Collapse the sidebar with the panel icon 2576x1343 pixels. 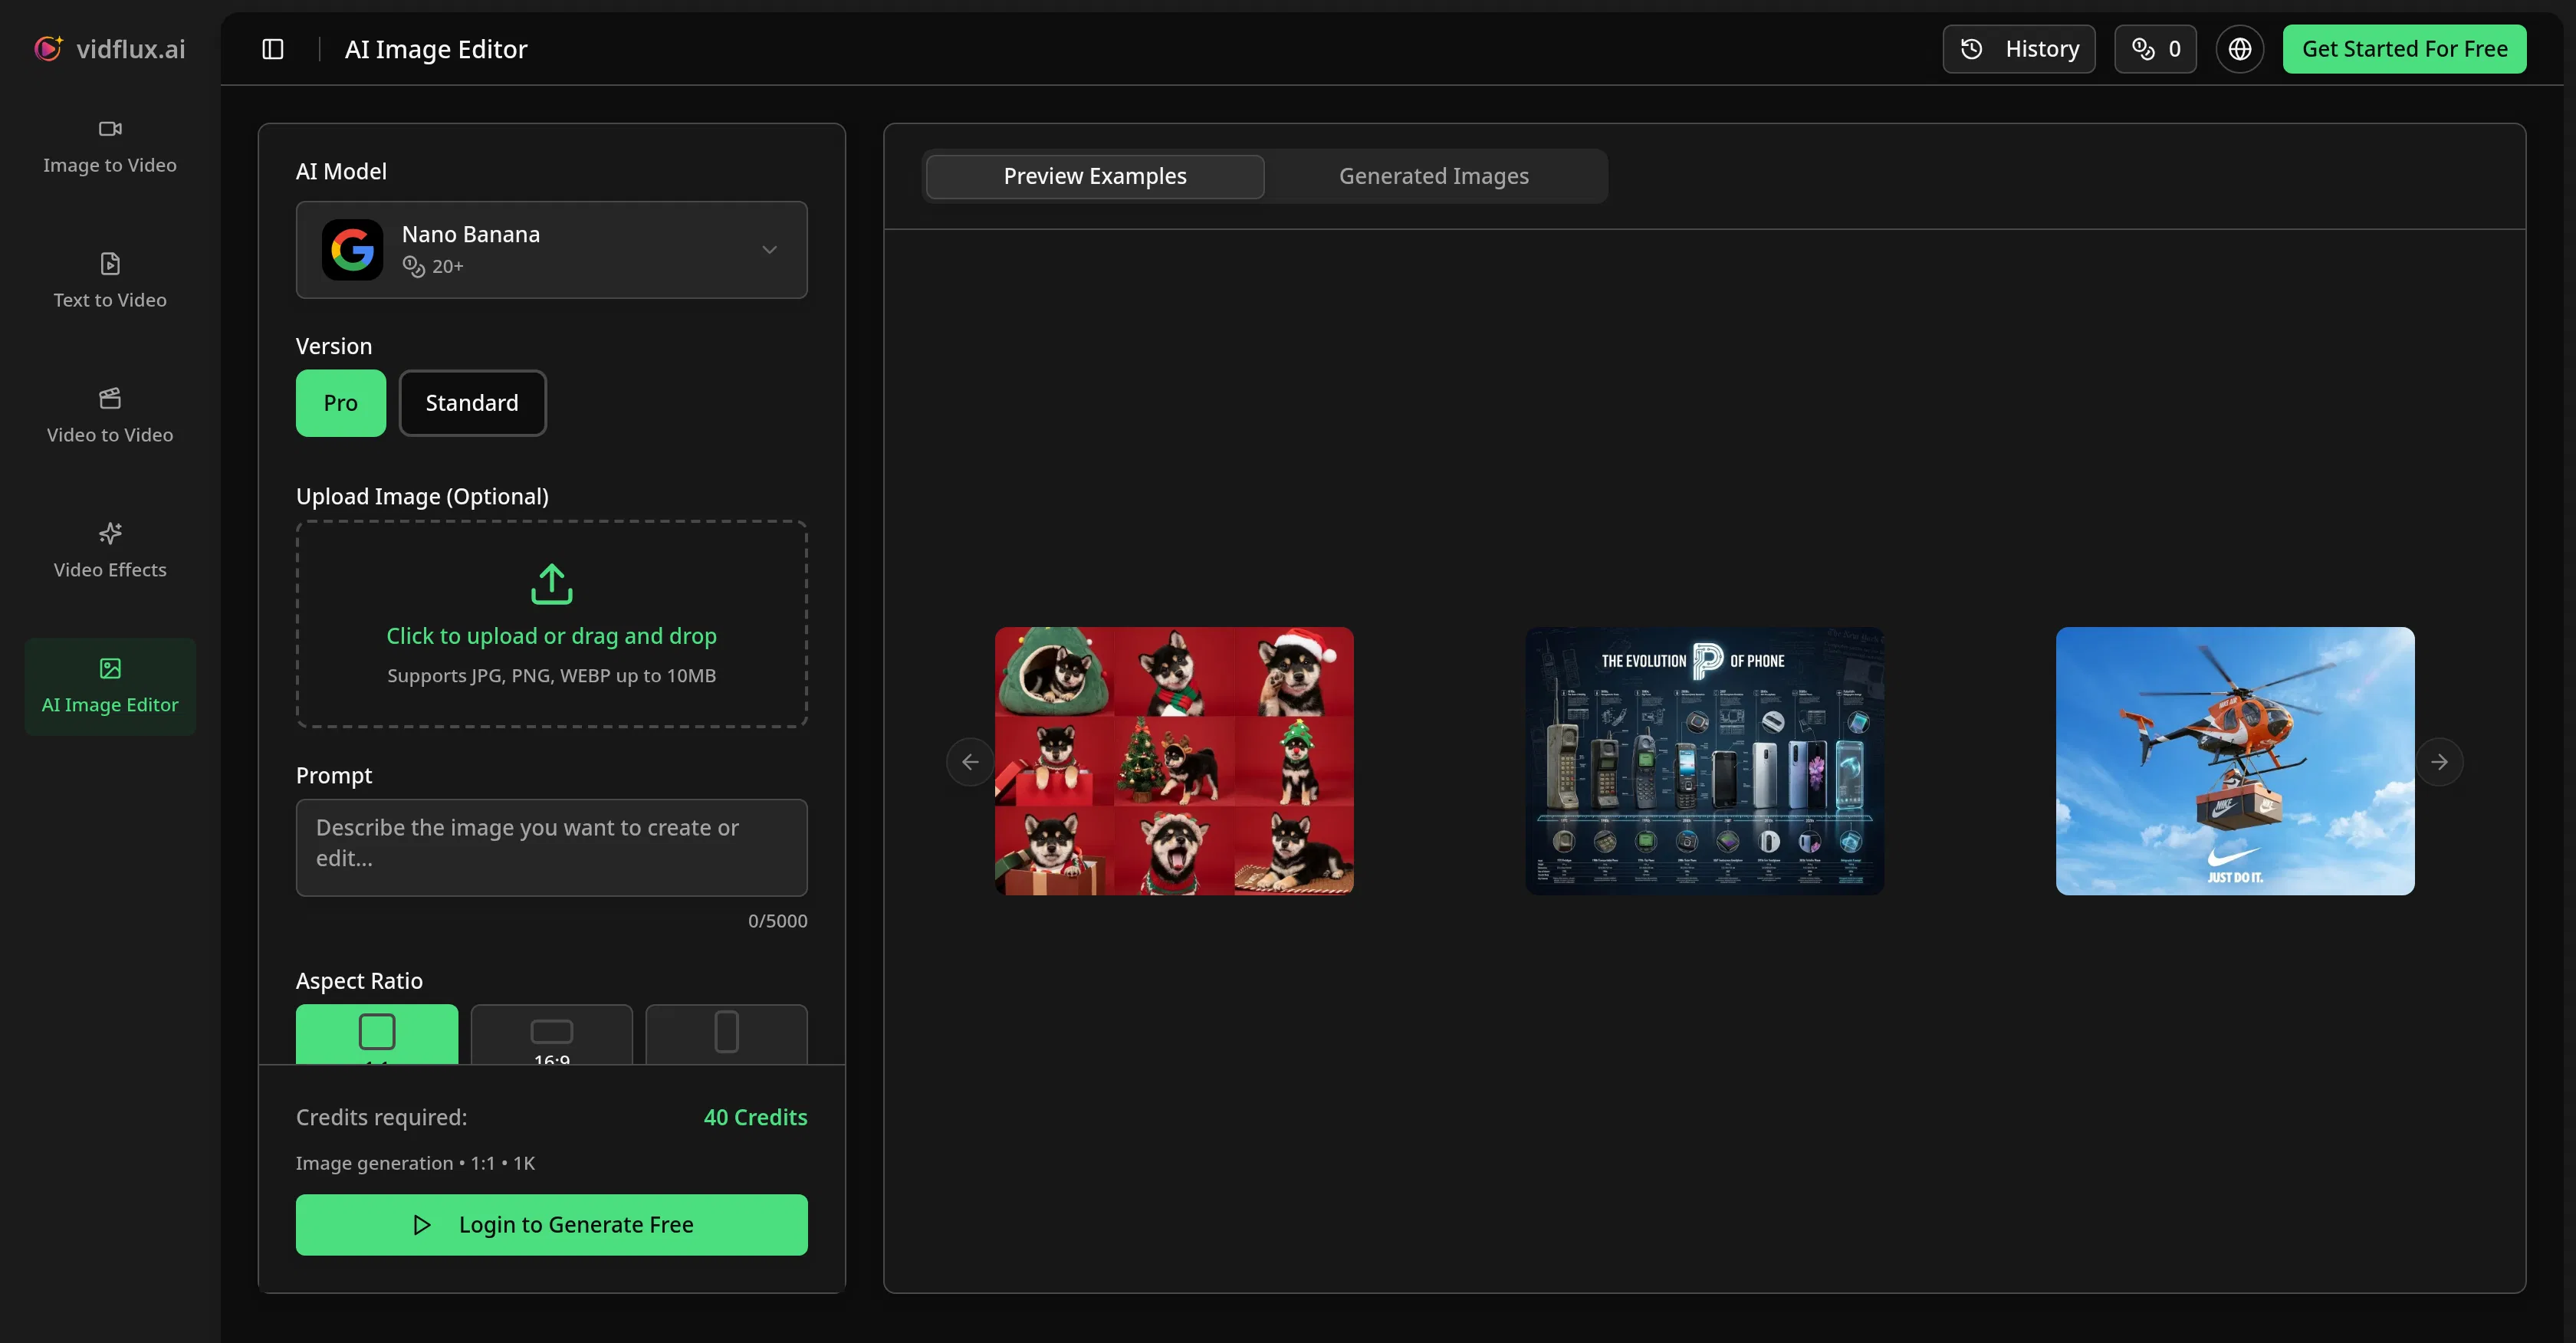click(x=273, y=48)
